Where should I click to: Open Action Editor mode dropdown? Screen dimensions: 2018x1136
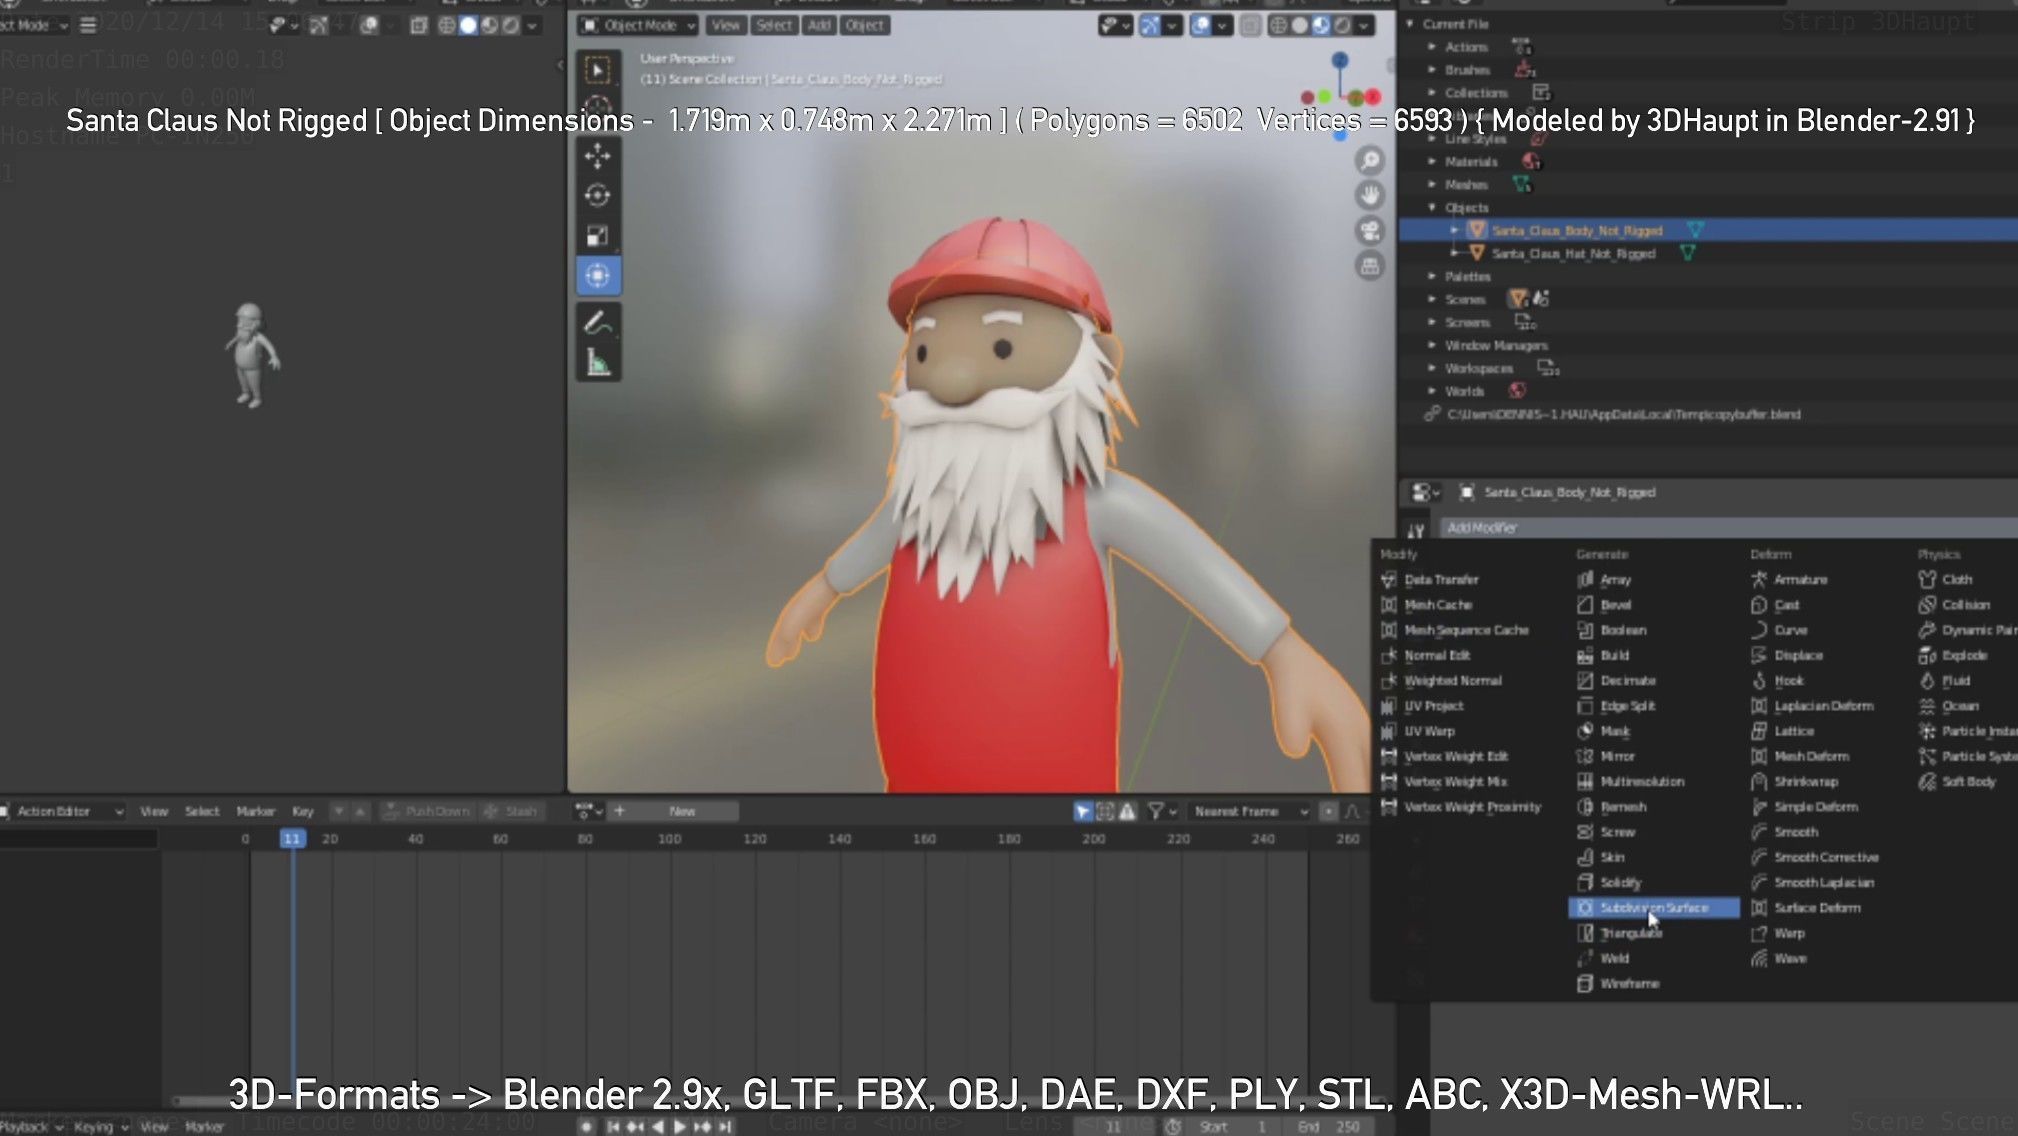(63, 812)
